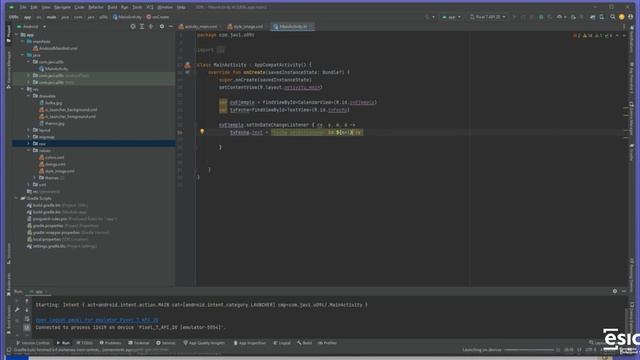Select AndroidManifest.xml in project tree
The height and width of the screenshot is (360, 640).
55,48
